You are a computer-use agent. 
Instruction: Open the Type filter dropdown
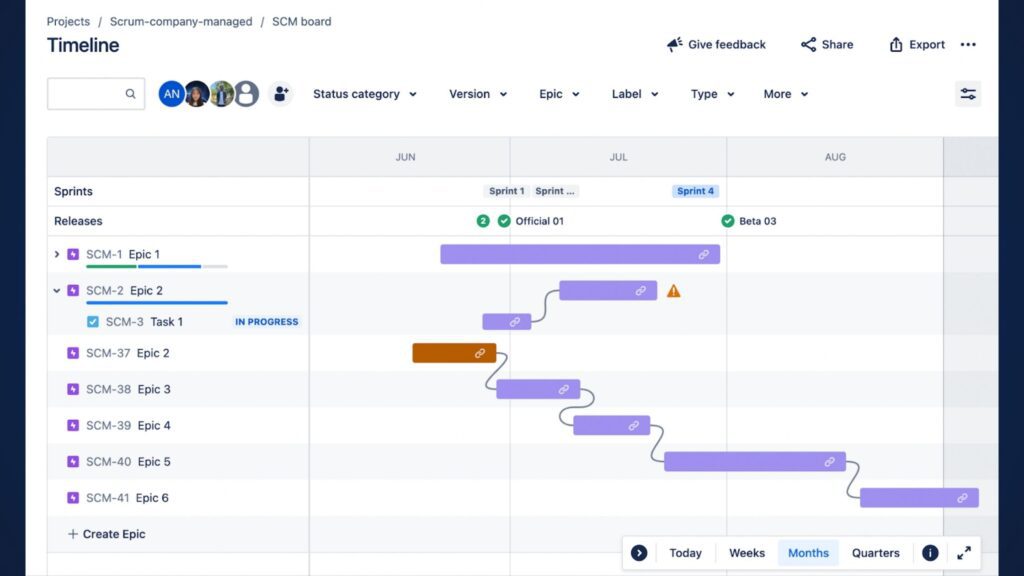click(x=712, y=94)
